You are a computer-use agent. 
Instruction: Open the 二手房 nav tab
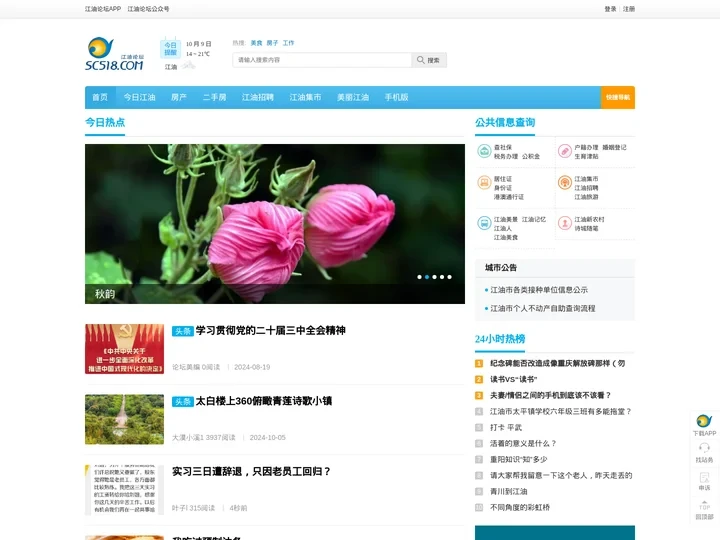tap(214, 97)
